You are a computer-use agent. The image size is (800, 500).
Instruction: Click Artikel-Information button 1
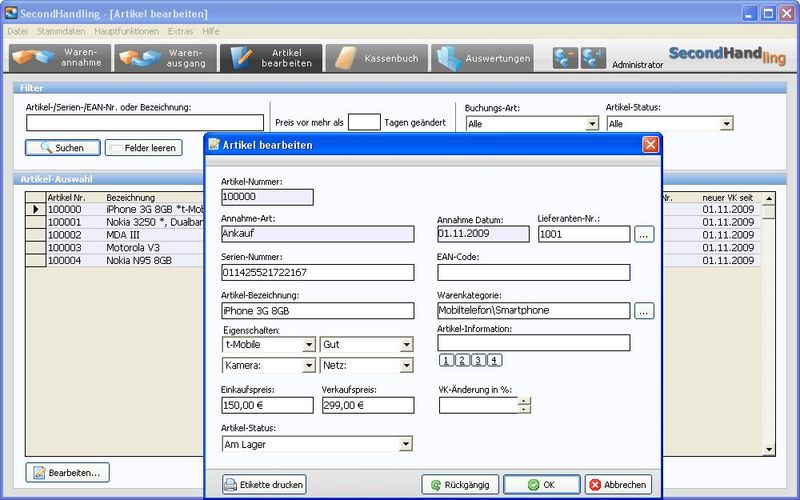click(446, 360)
